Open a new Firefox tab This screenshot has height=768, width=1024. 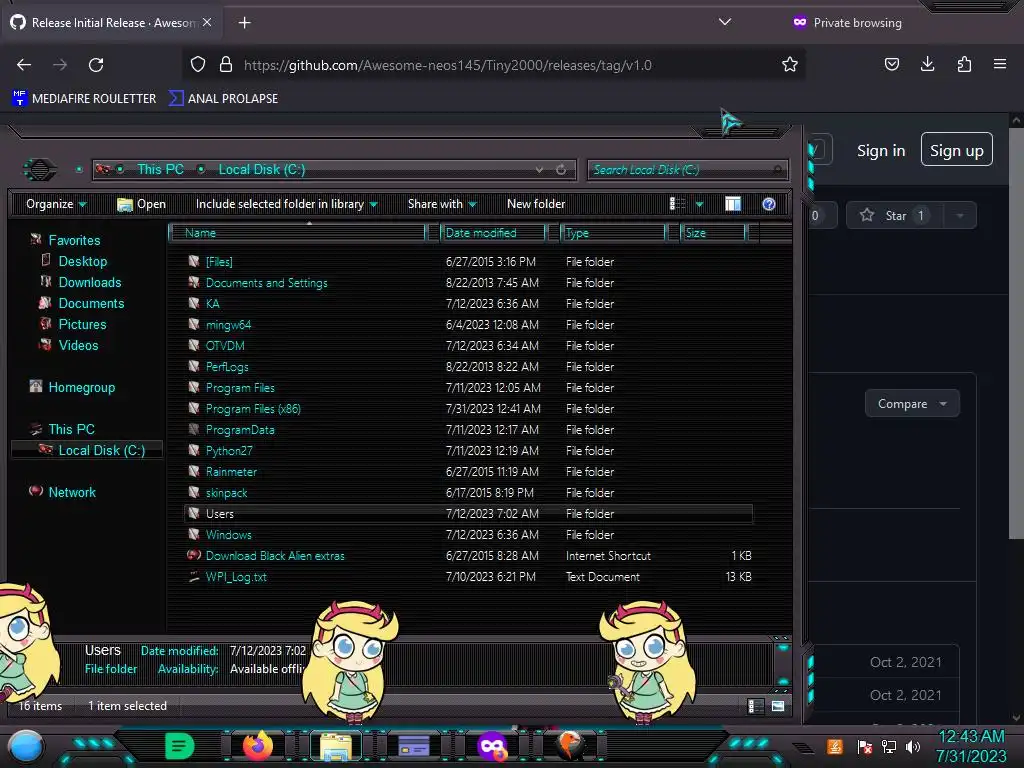point(244,23)
